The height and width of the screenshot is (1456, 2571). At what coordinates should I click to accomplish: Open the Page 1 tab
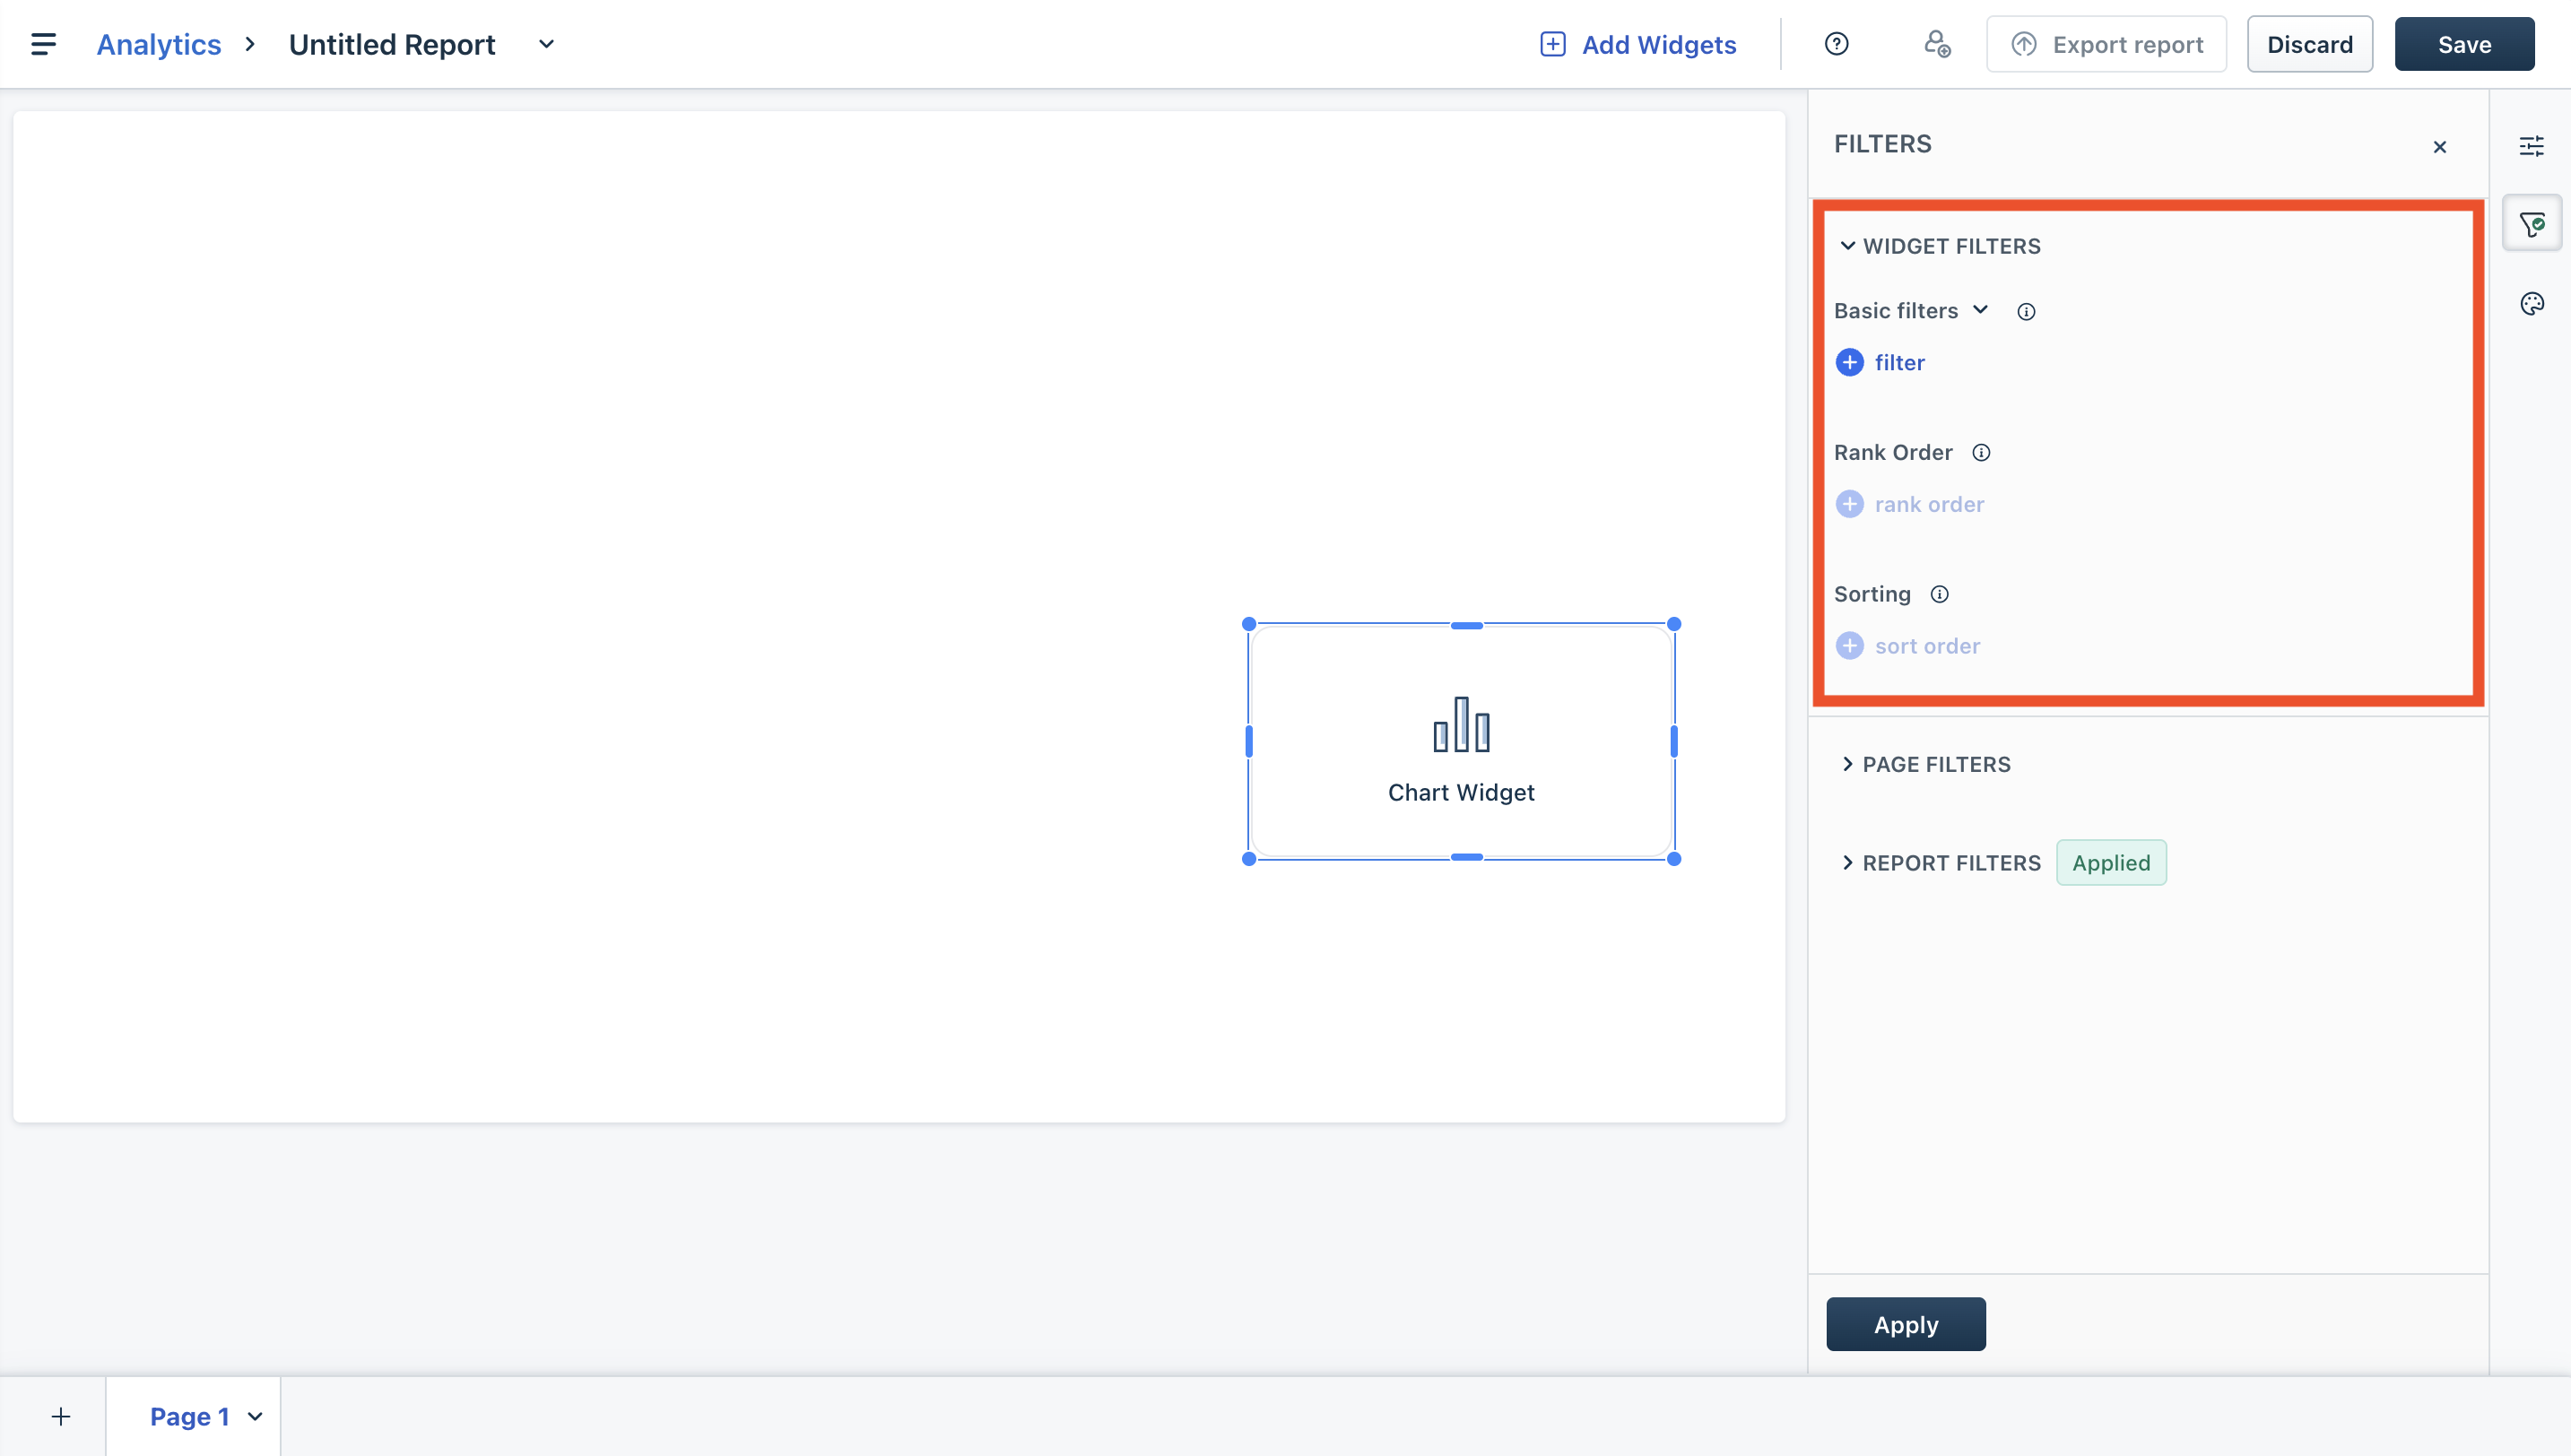tap(189, 1416)
